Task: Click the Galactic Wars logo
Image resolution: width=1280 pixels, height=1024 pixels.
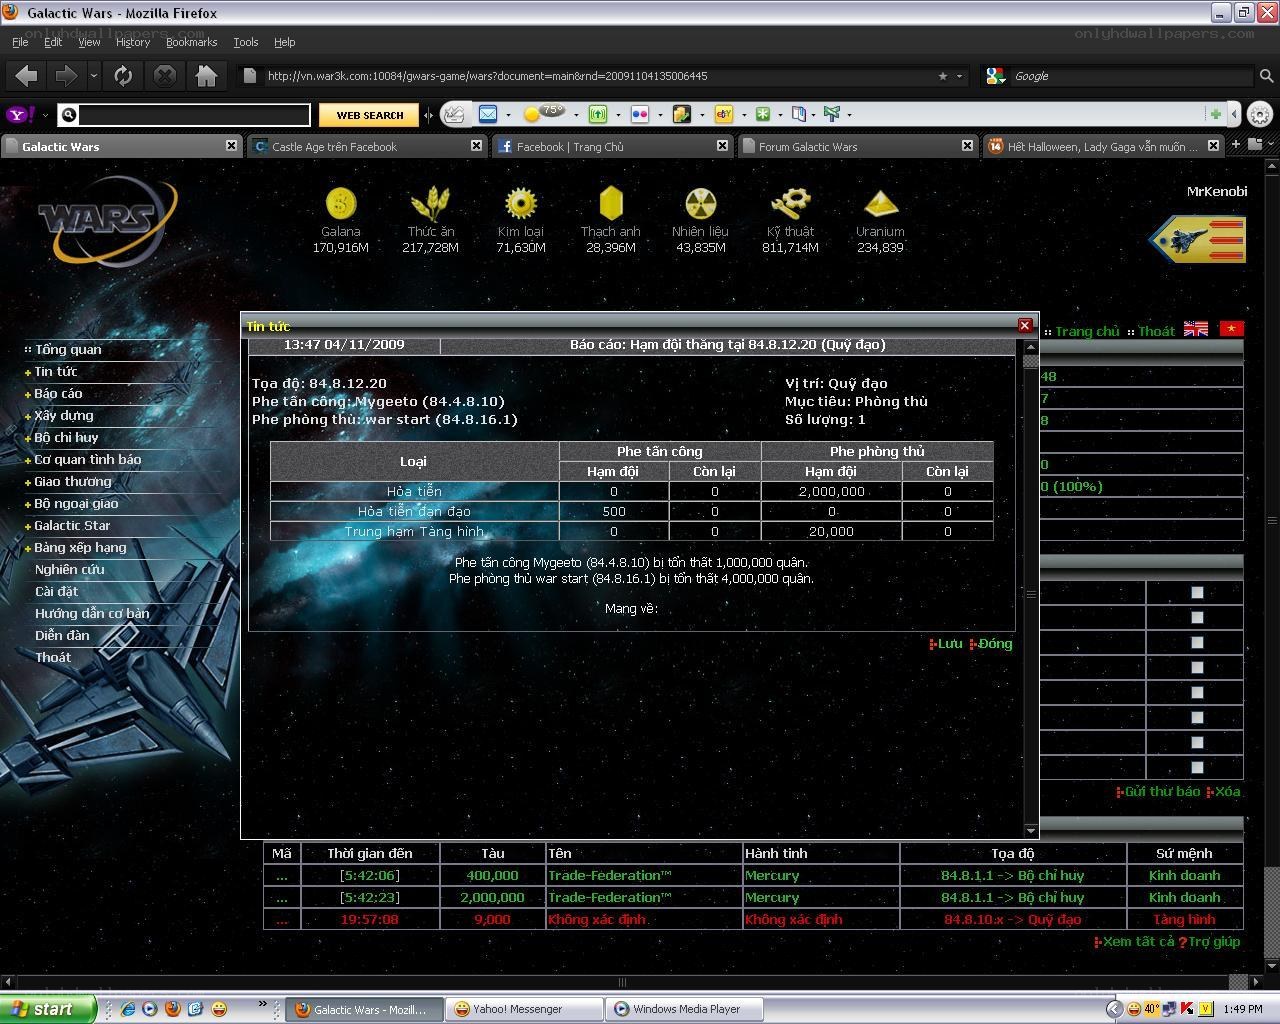Action: pyautogui.click(x=108, y=221)
